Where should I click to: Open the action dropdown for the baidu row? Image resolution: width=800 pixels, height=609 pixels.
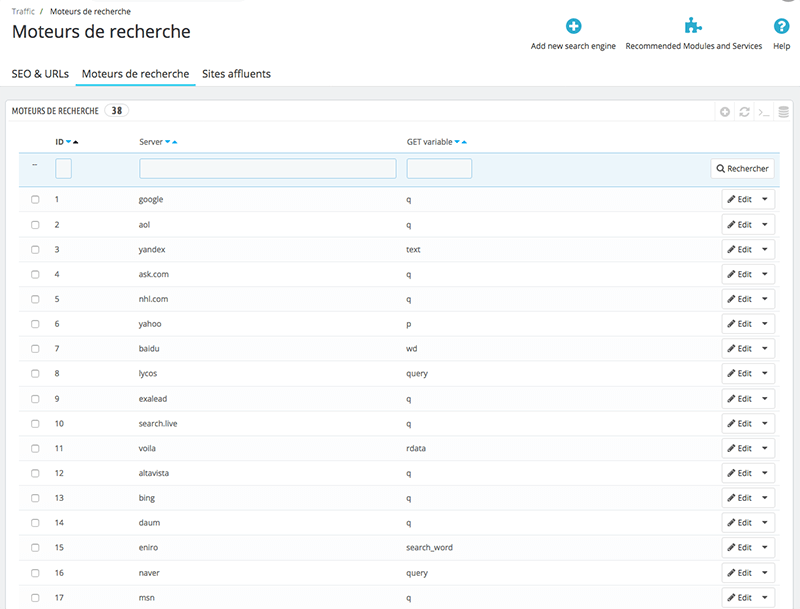pos(765,349)
